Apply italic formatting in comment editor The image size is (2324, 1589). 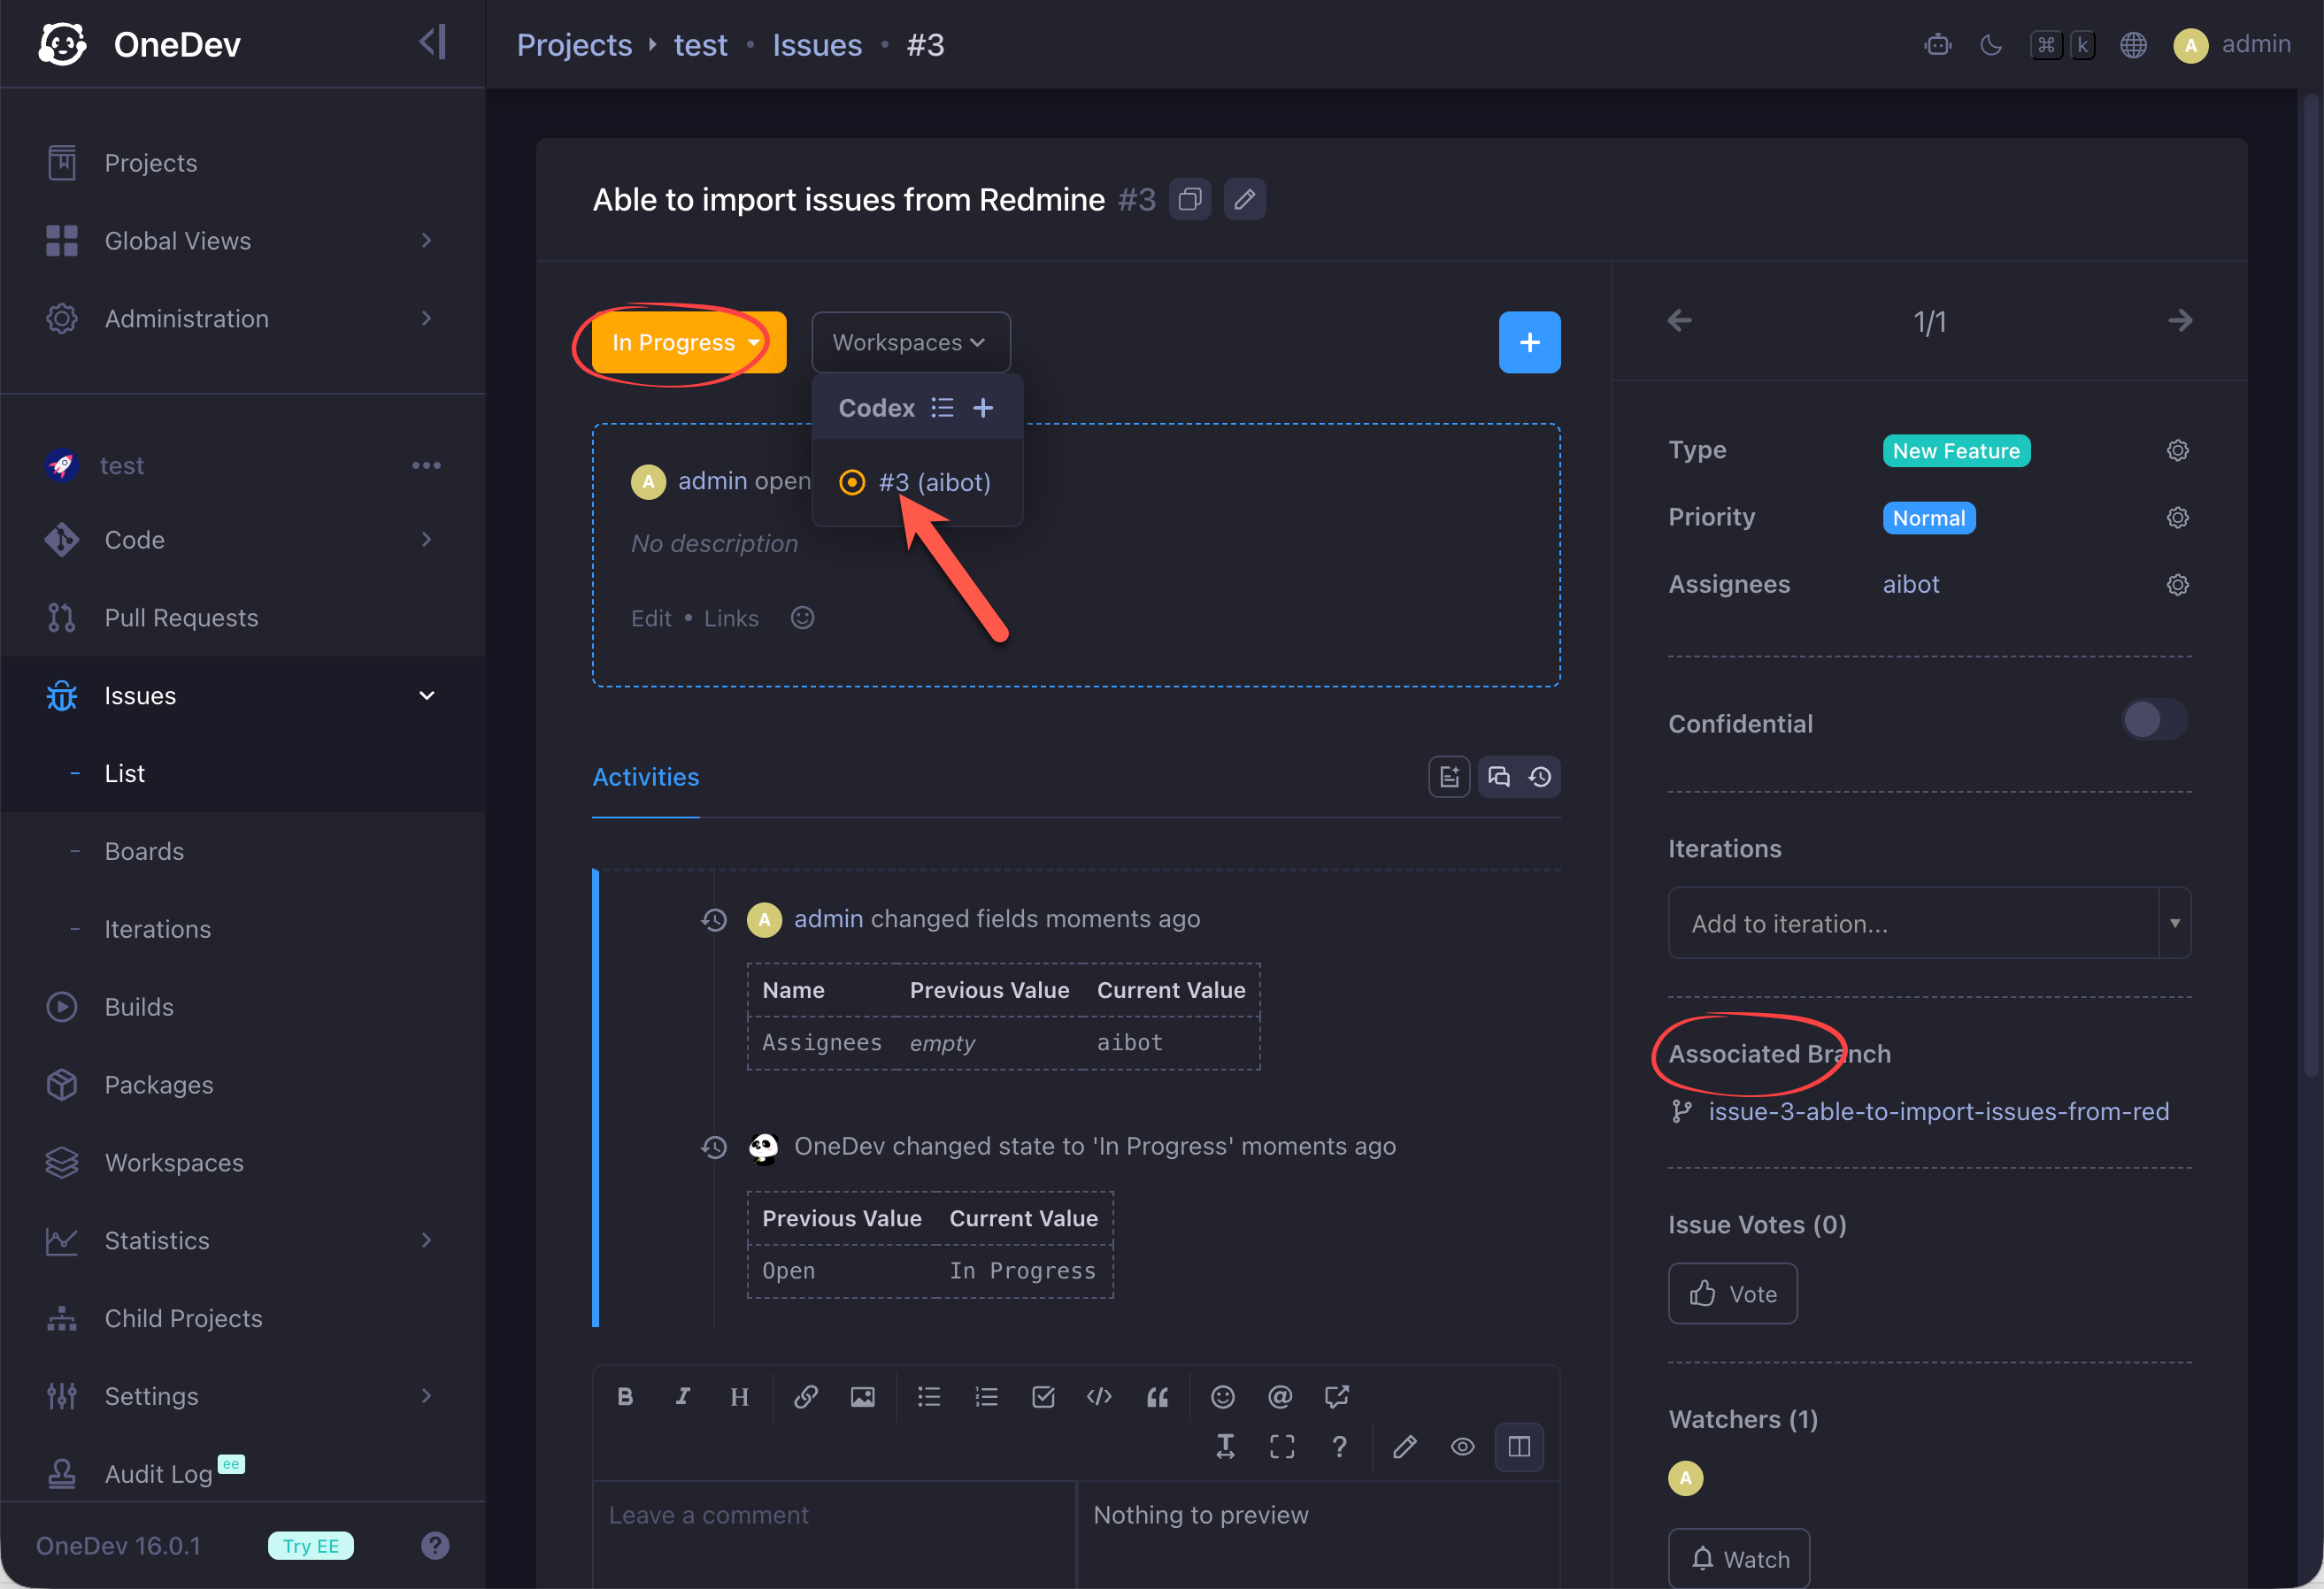coord(682,1396)
